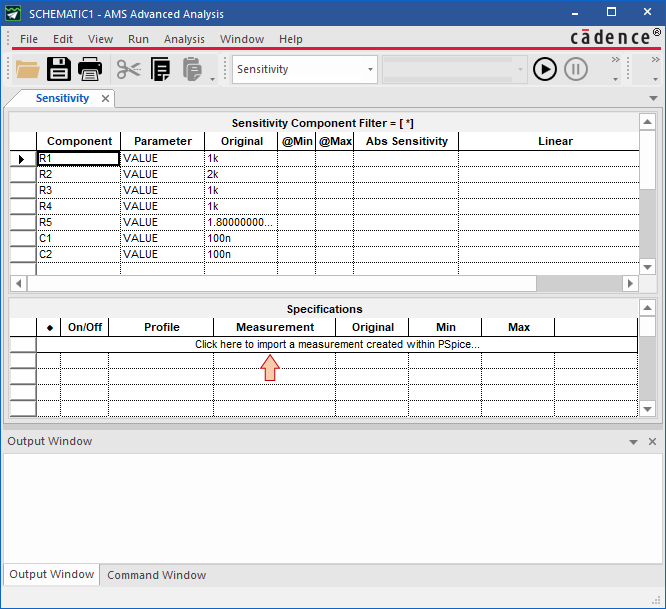The width and height of the screenshot is (666, 609).
Task: Select the R3 component cell
Action: pos(78,190)
